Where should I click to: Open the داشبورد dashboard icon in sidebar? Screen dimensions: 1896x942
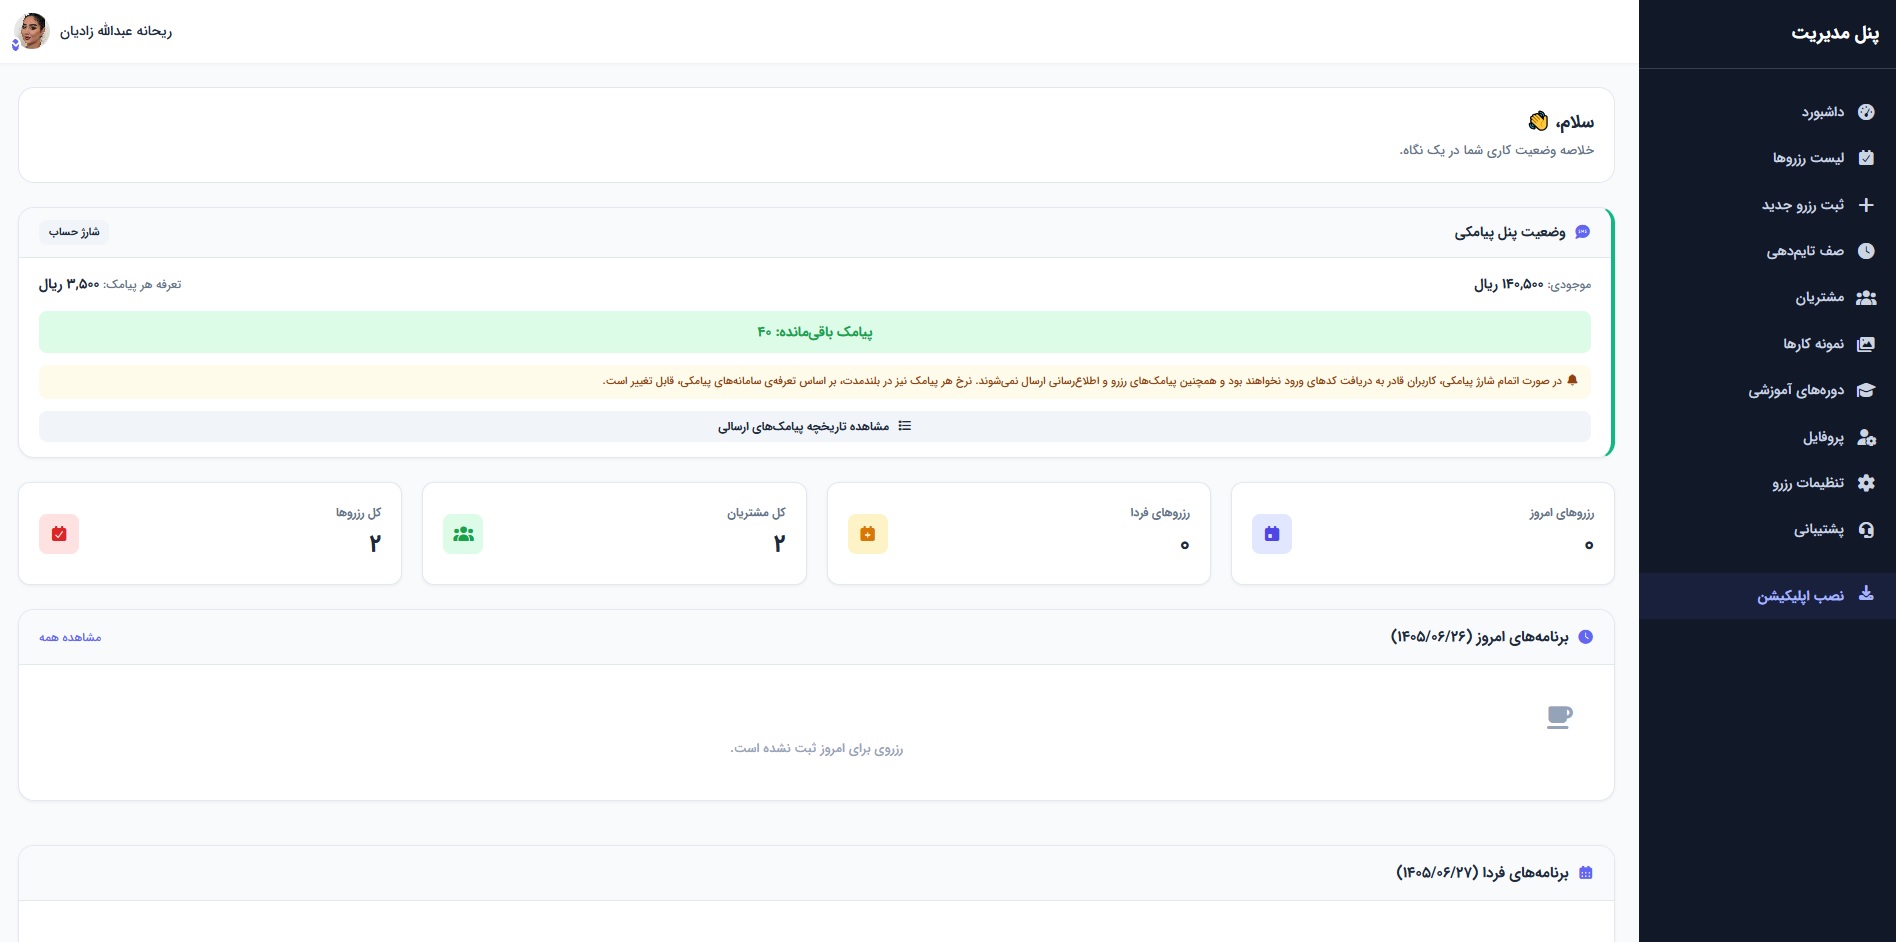click(x=1866, y=112)
